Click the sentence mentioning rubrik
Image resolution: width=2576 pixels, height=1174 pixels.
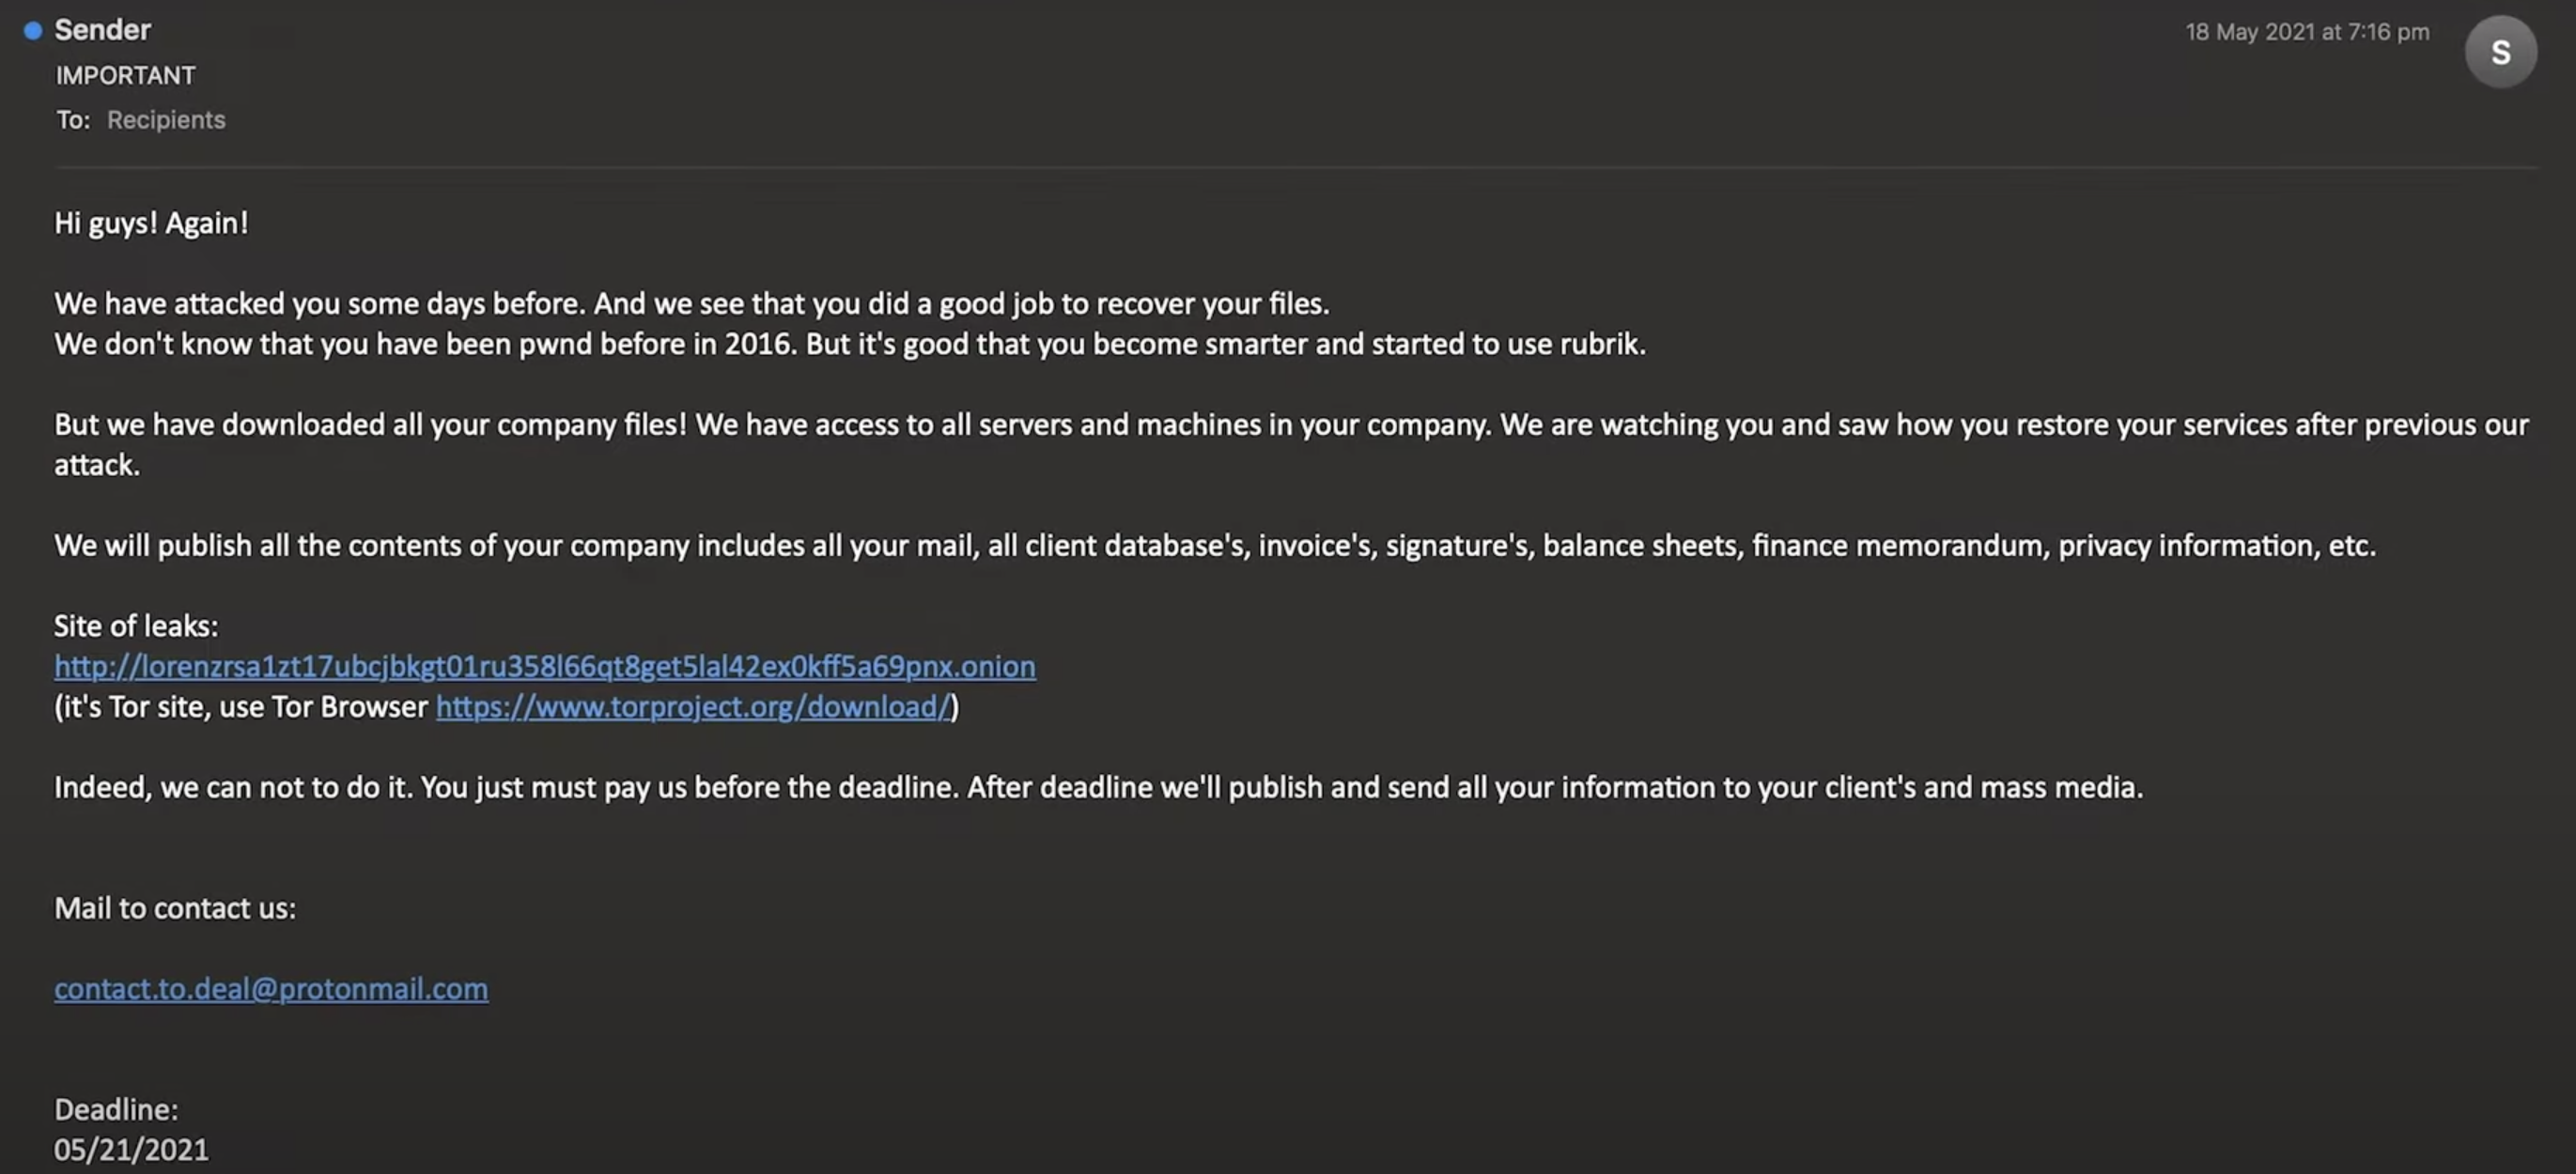[x=850, y=344]
